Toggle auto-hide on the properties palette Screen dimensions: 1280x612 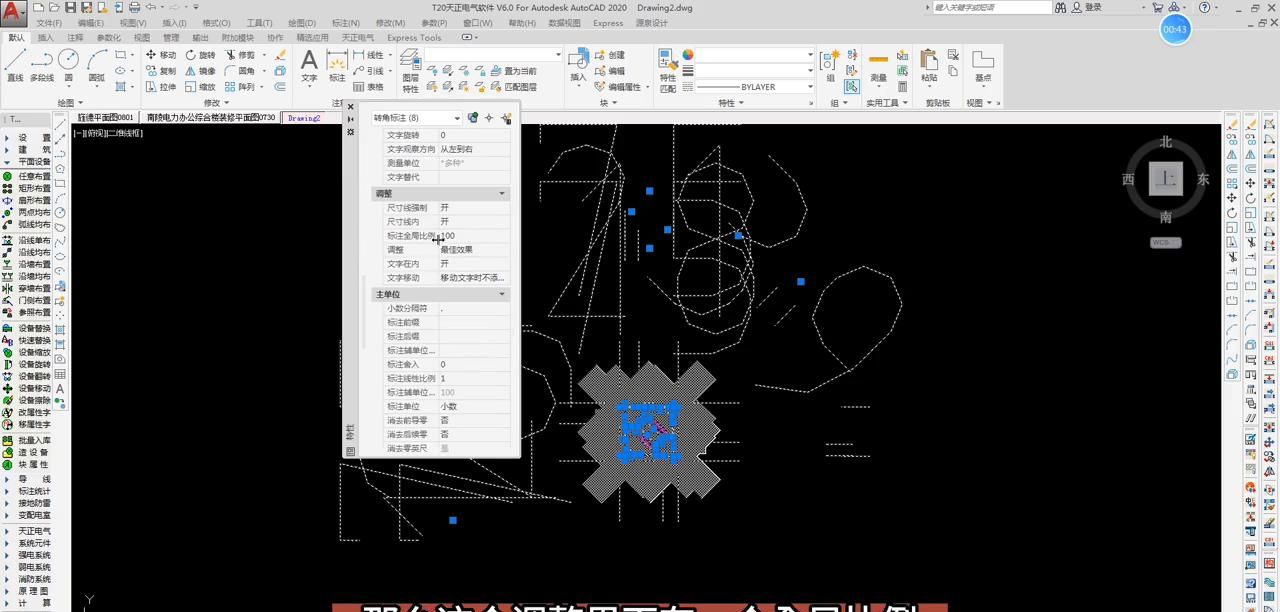point(350,119)
